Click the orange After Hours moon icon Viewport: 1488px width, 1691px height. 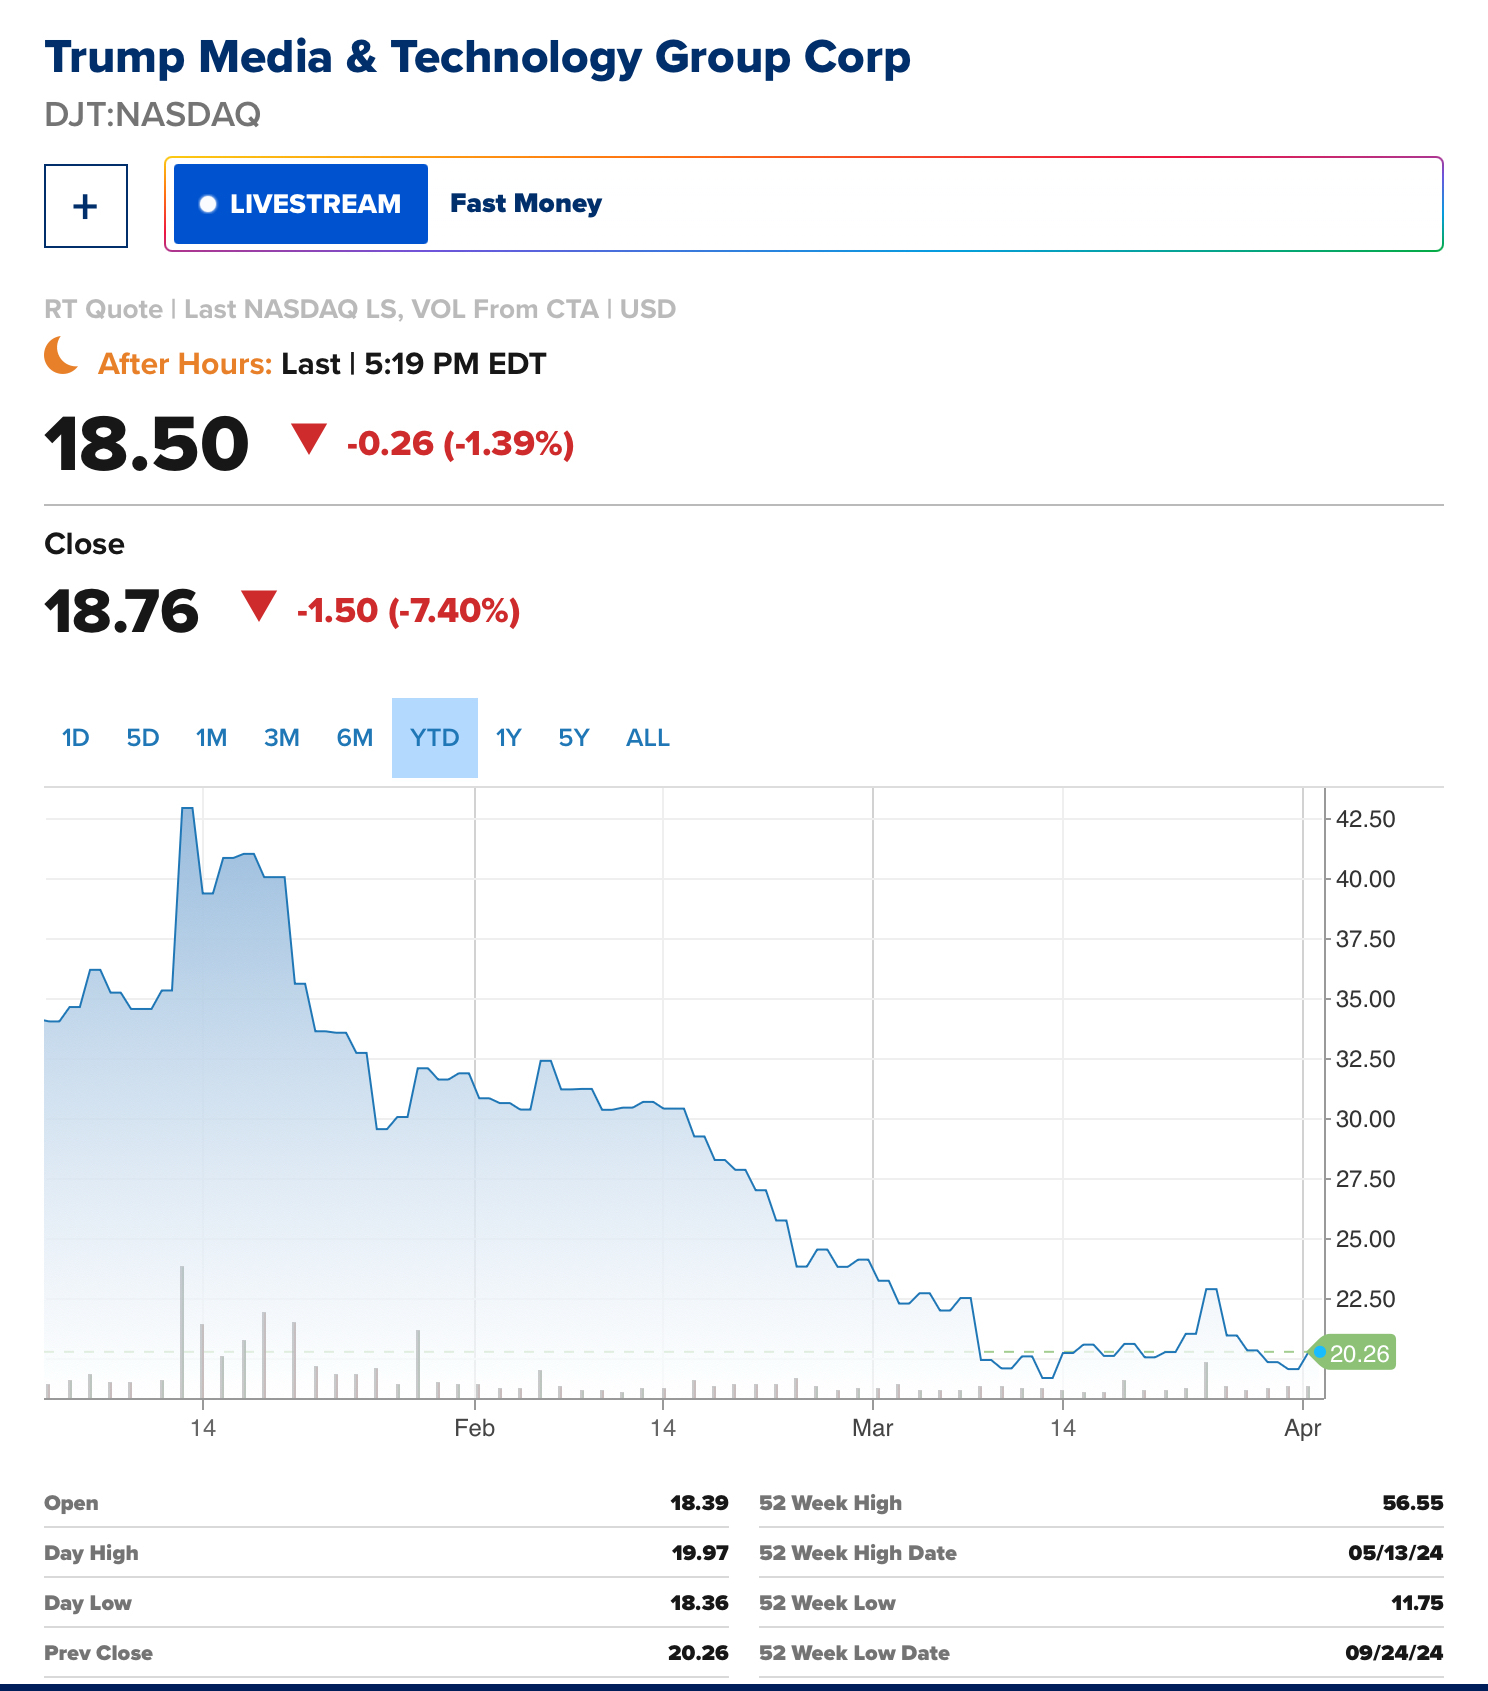coord(62,357)
